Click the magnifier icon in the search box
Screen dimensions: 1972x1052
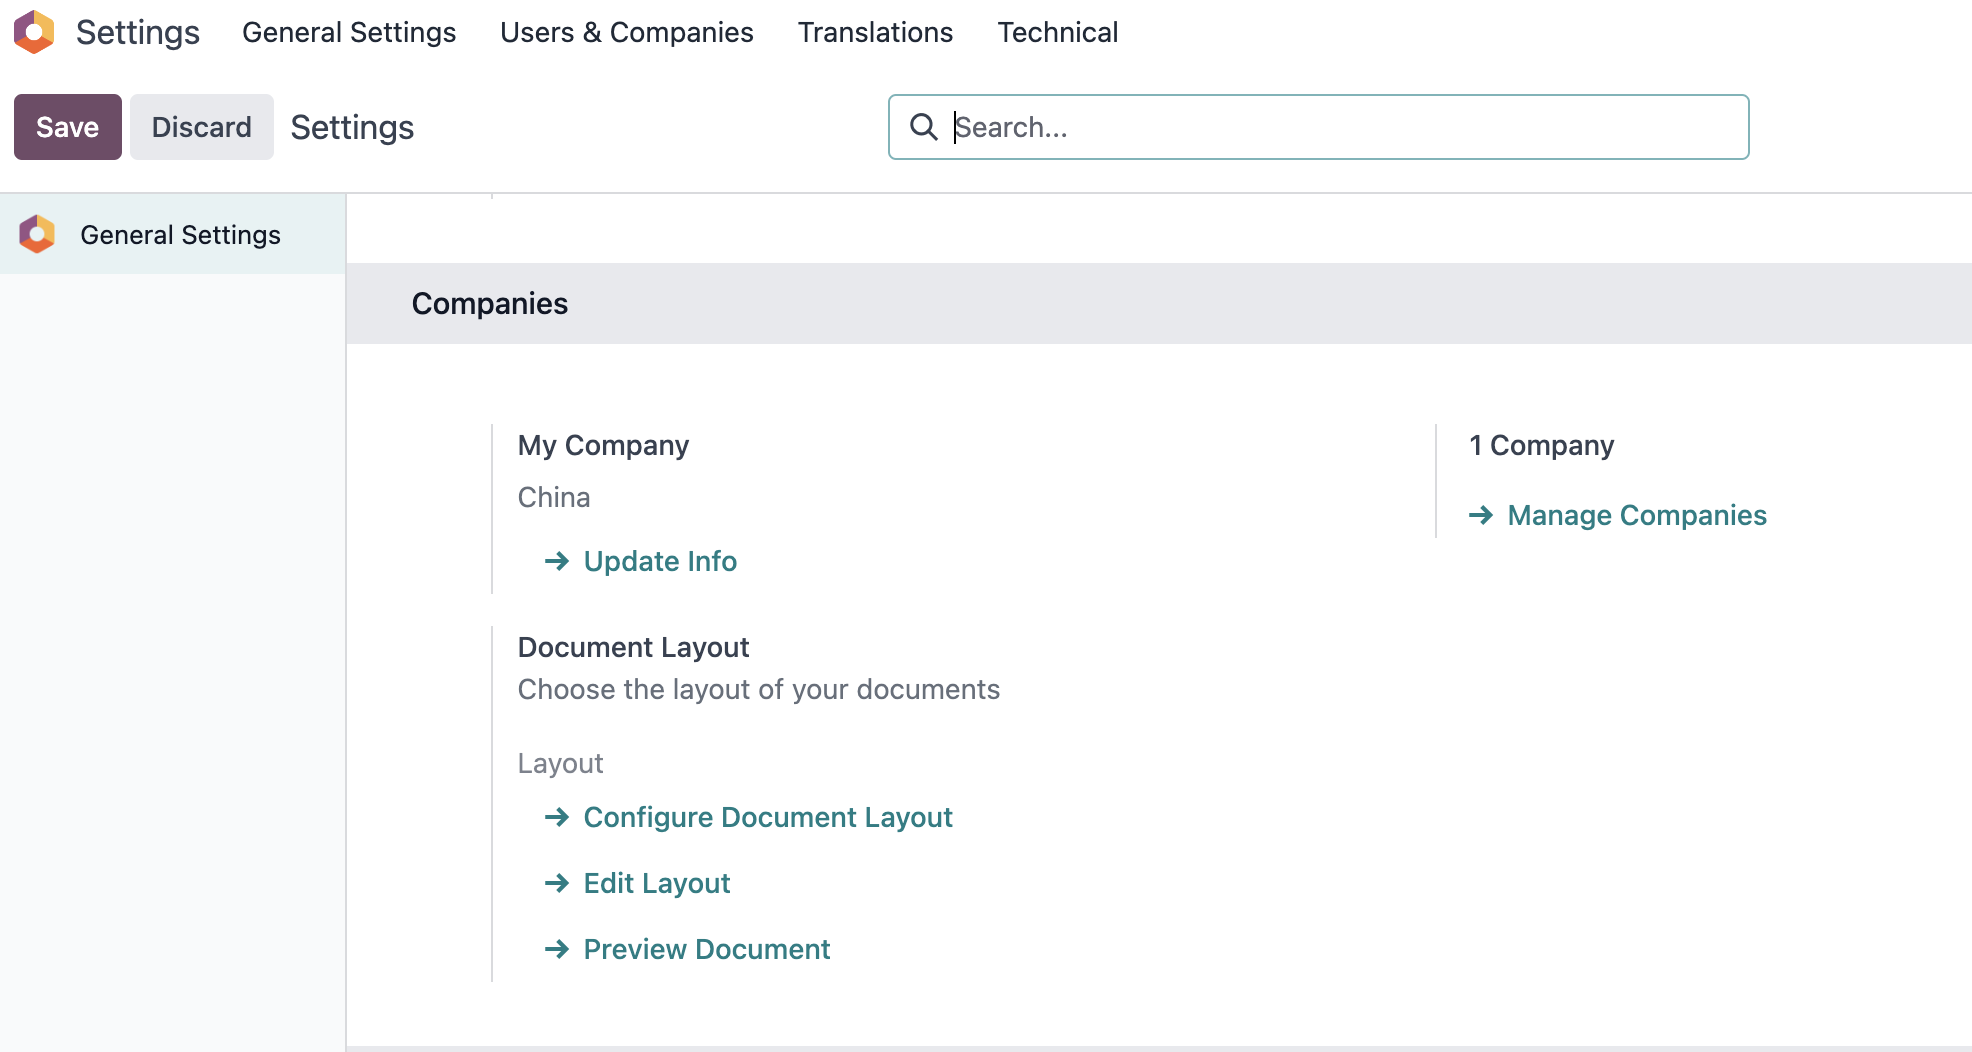tap(923, 127)
